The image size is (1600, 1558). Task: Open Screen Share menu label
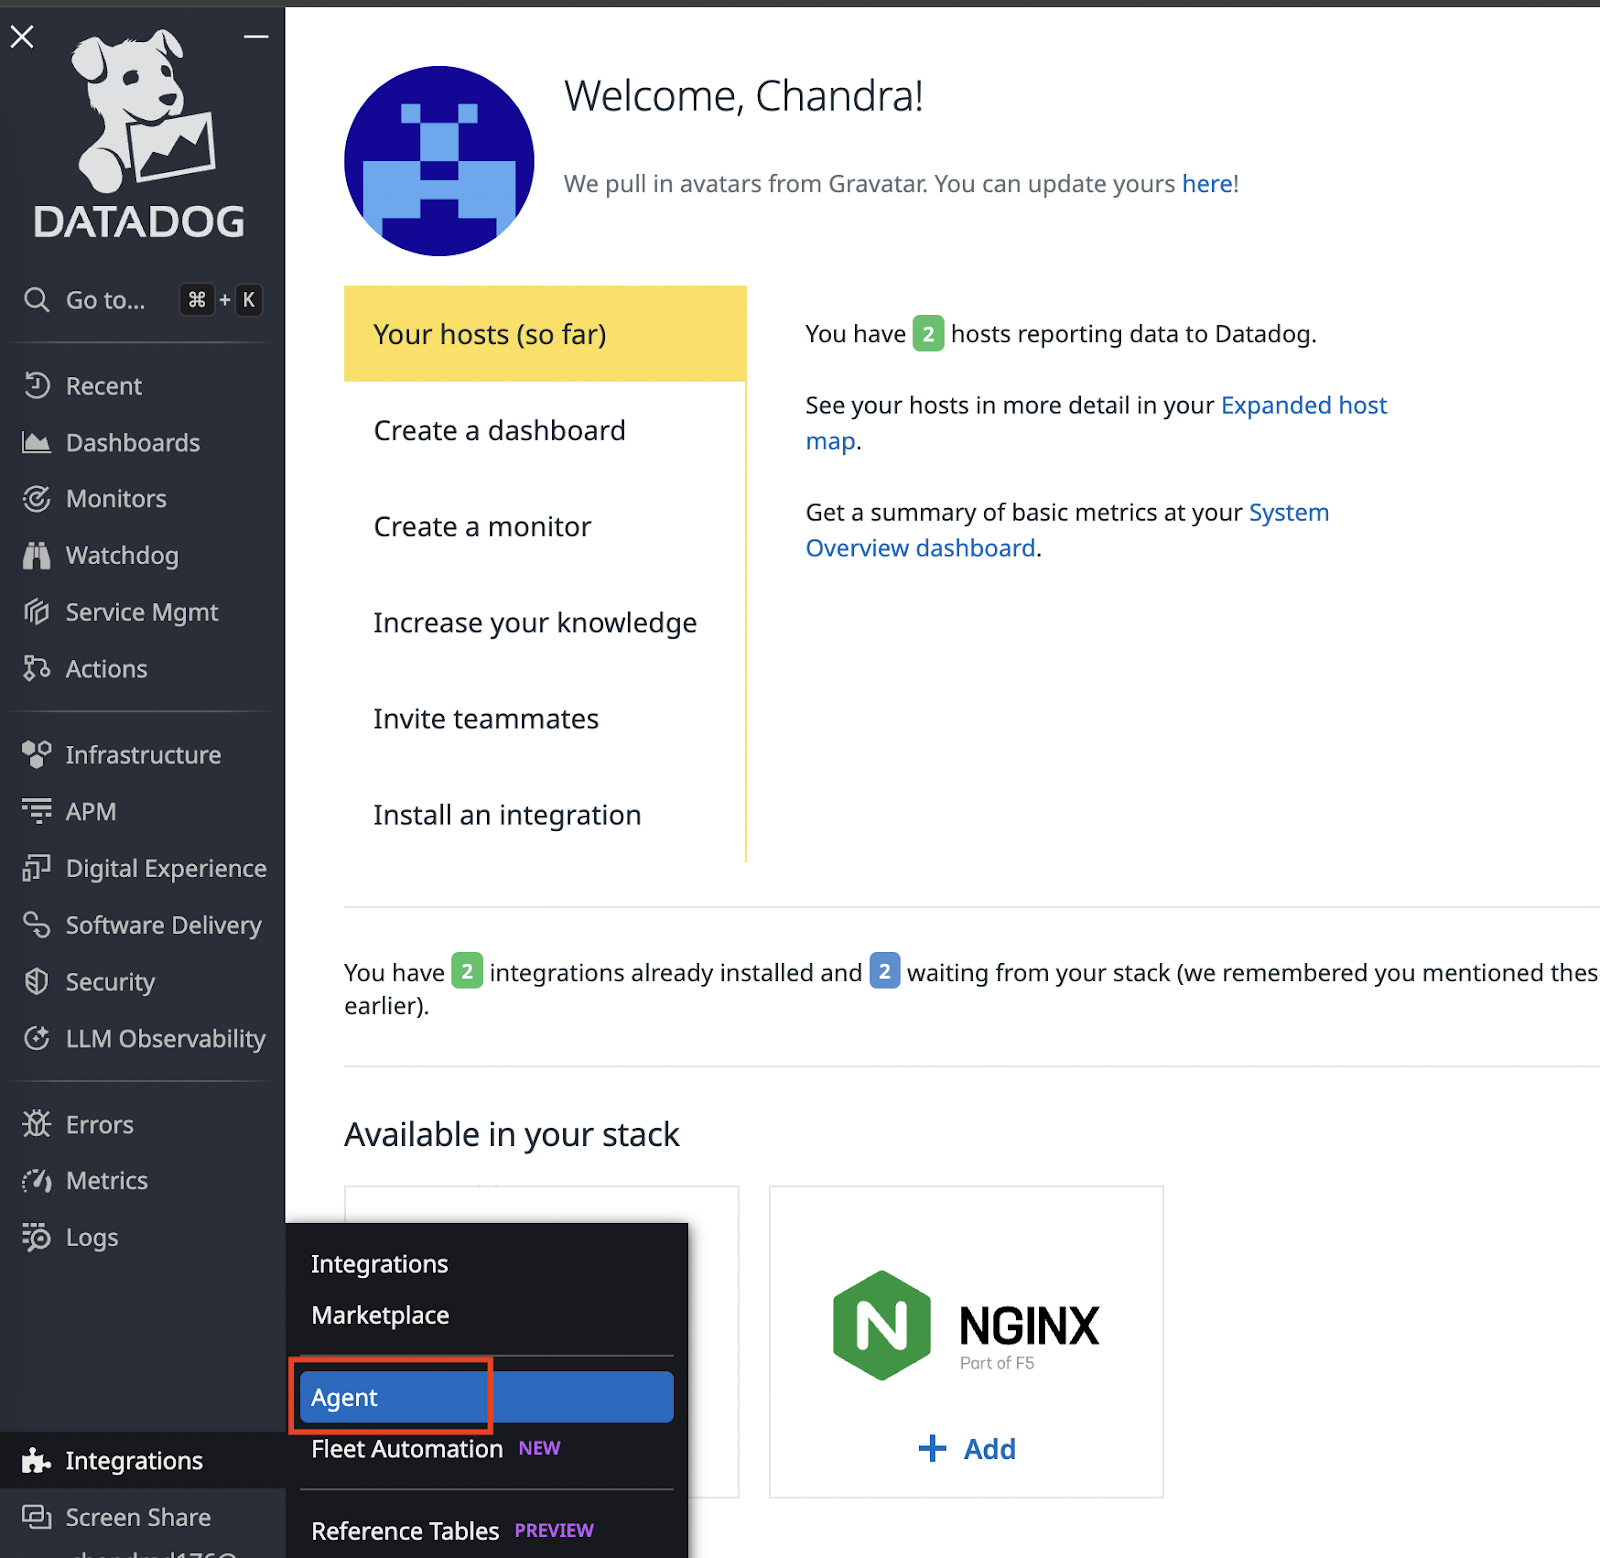point(138,1517)
